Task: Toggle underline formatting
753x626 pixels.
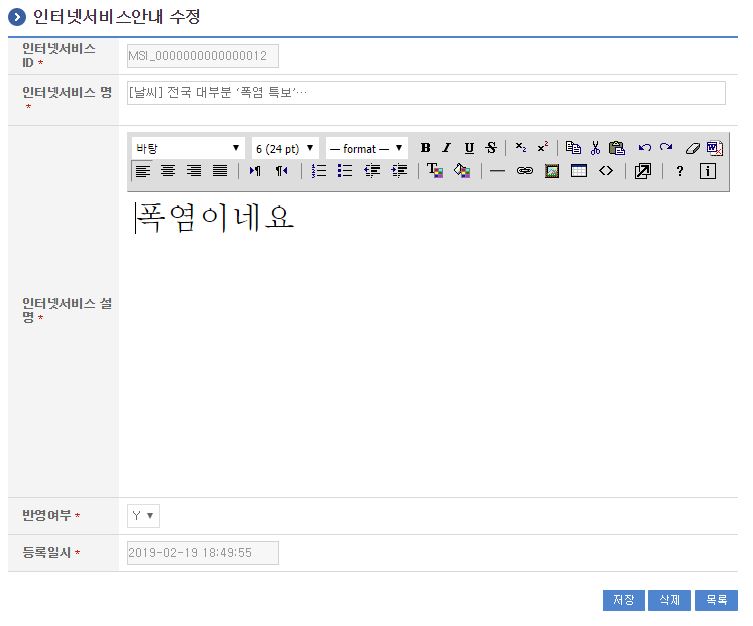Action: 468,148
